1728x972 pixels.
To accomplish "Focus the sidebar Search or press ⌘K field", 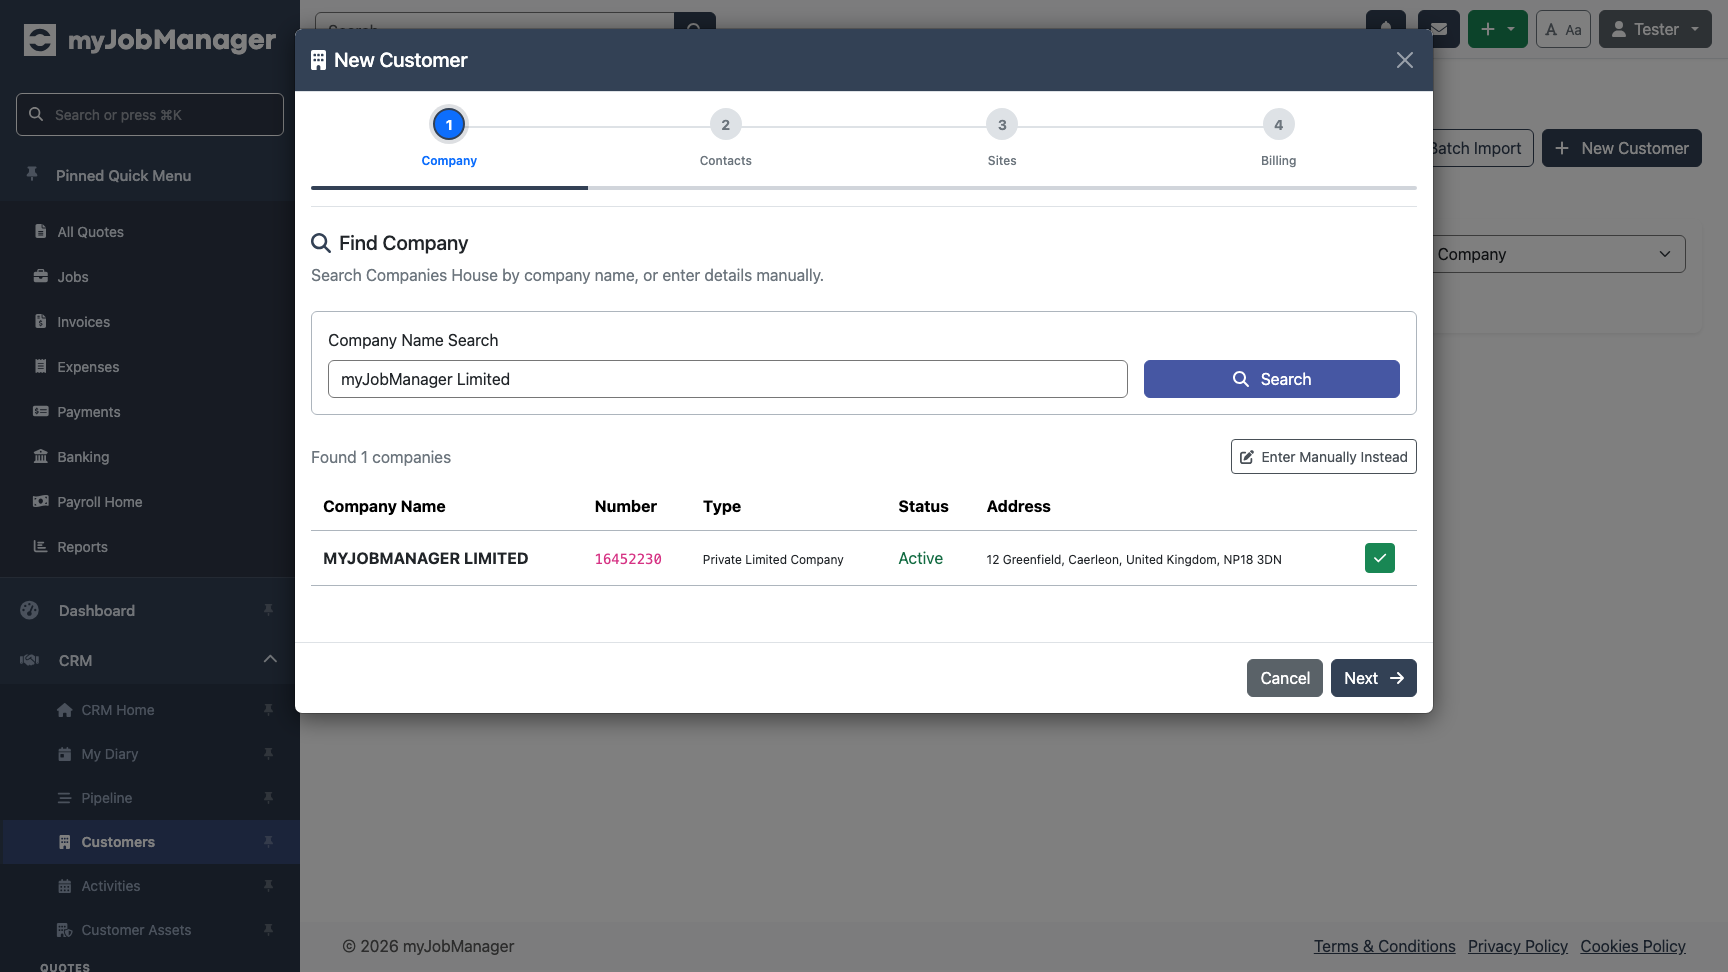I will click(150, 115).
